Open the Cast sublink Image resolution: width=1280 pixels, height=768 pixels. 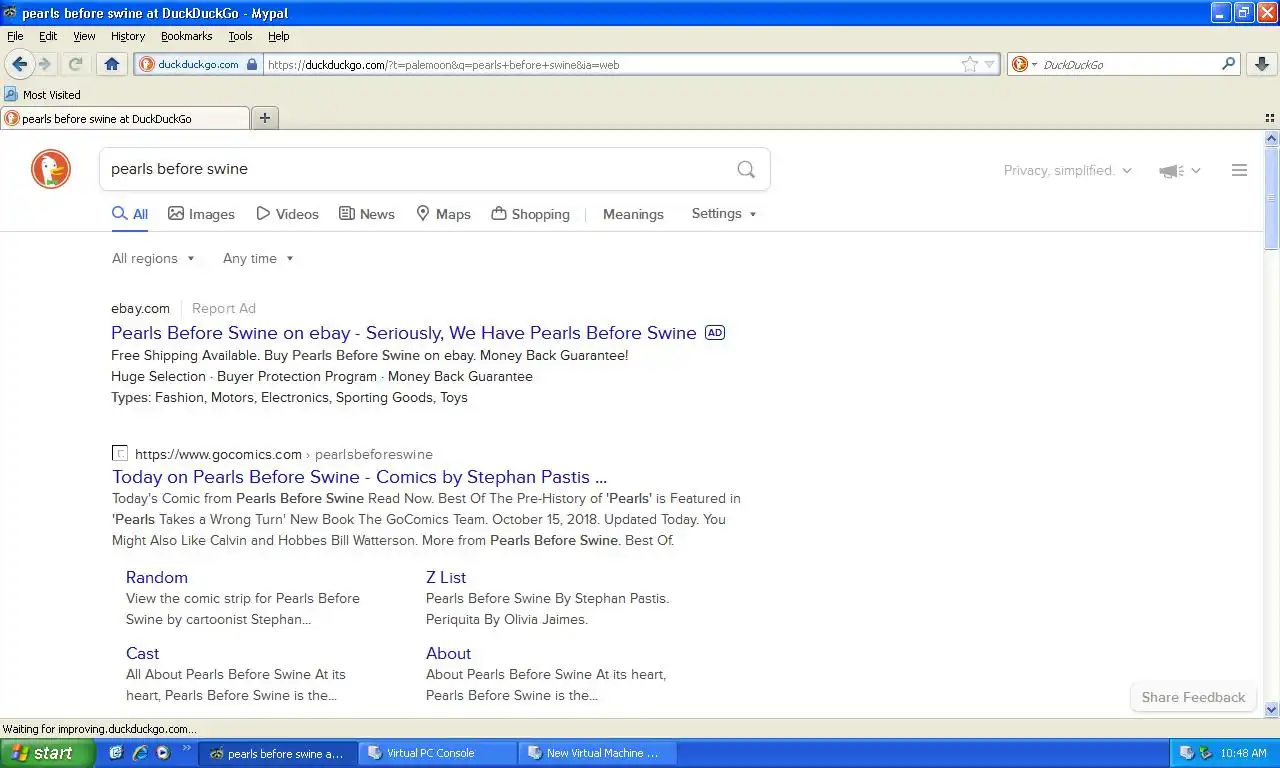click(143, 653)
